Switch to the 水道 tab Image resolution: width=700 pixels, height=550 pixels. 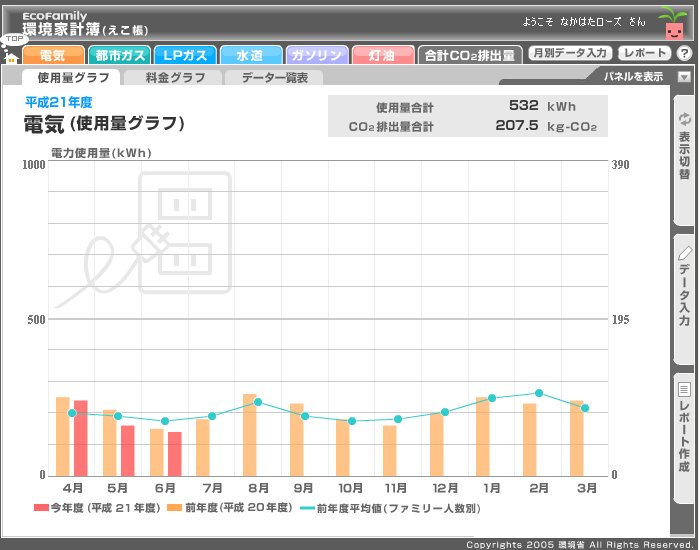[x=249, y=55]
